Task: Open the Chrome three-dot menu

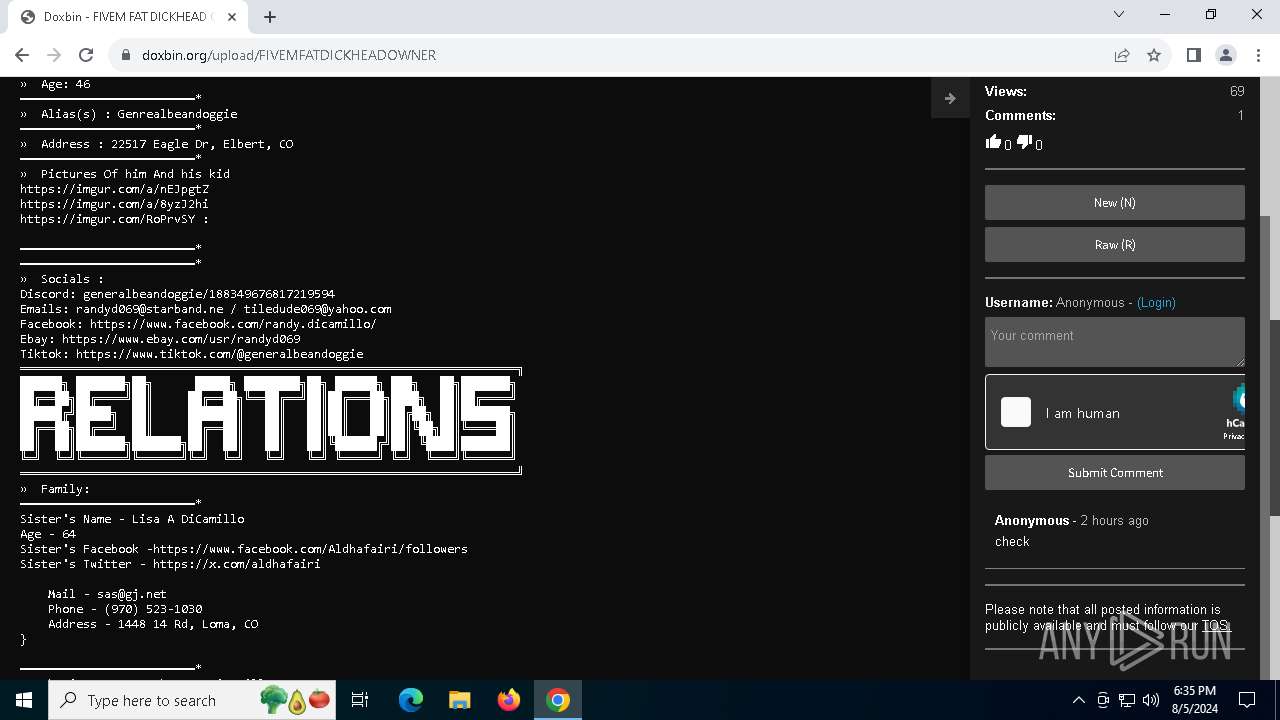Action: (1257, 55)
